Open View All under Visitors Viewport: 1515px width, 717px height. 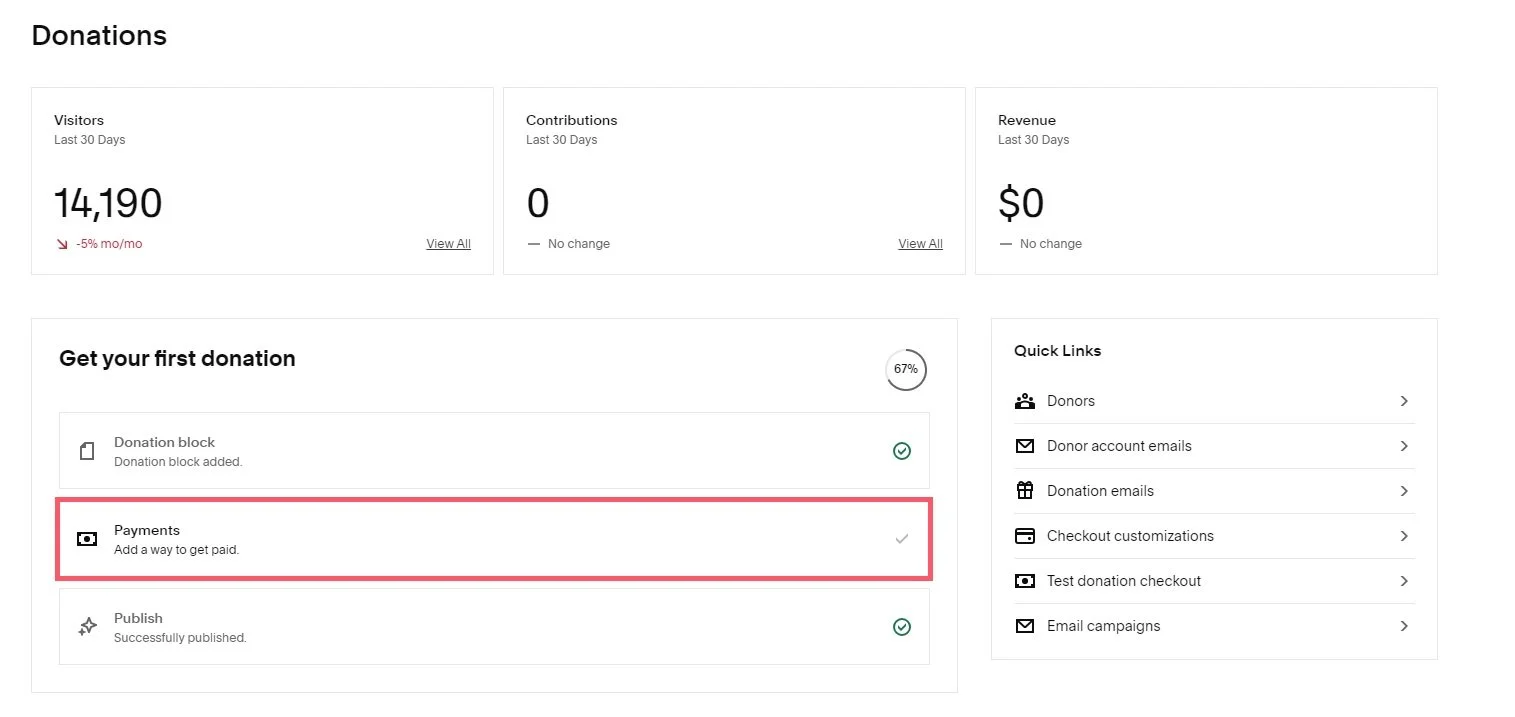tap(447, 243)
